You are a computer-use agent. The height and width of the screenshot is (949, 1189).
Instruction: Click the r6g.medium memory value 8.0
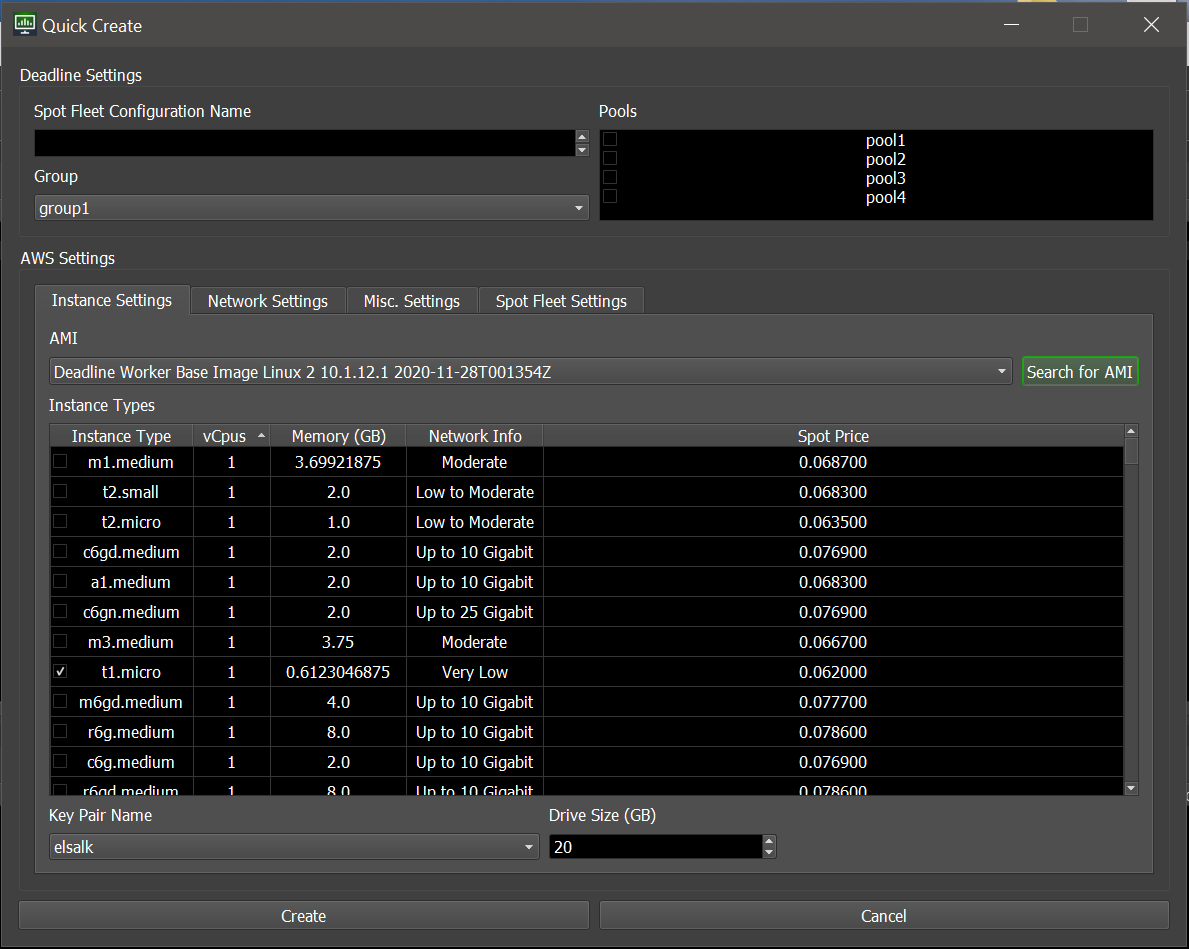pos(338,732)
